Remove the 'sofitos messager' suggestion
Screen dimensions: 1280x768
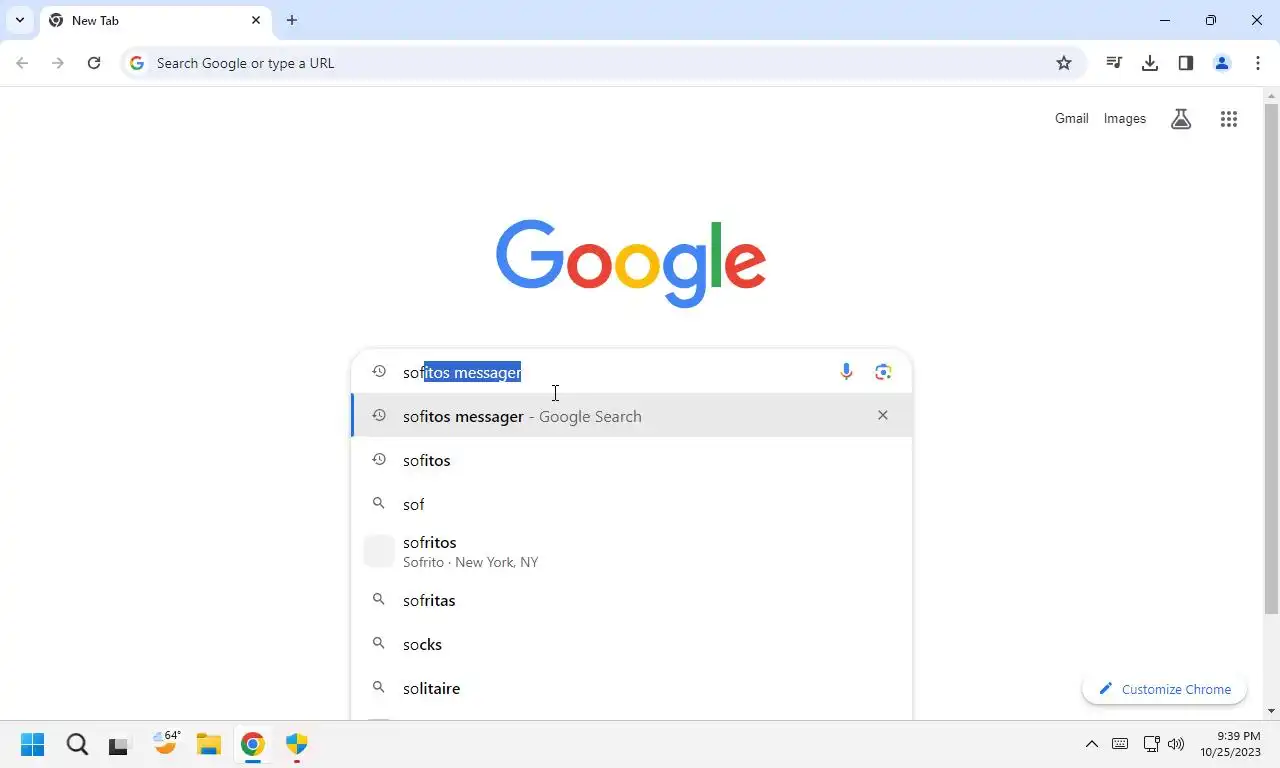pyautogui.click(x=882, y=415)
